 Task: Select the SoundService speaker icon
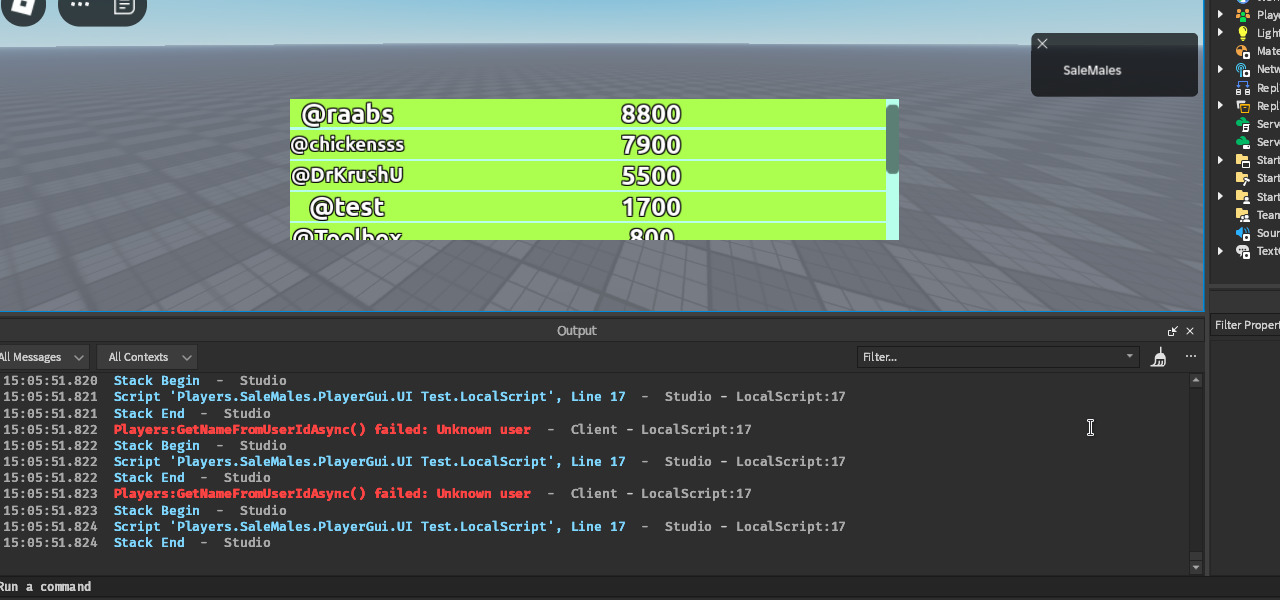pos(1243,233)
